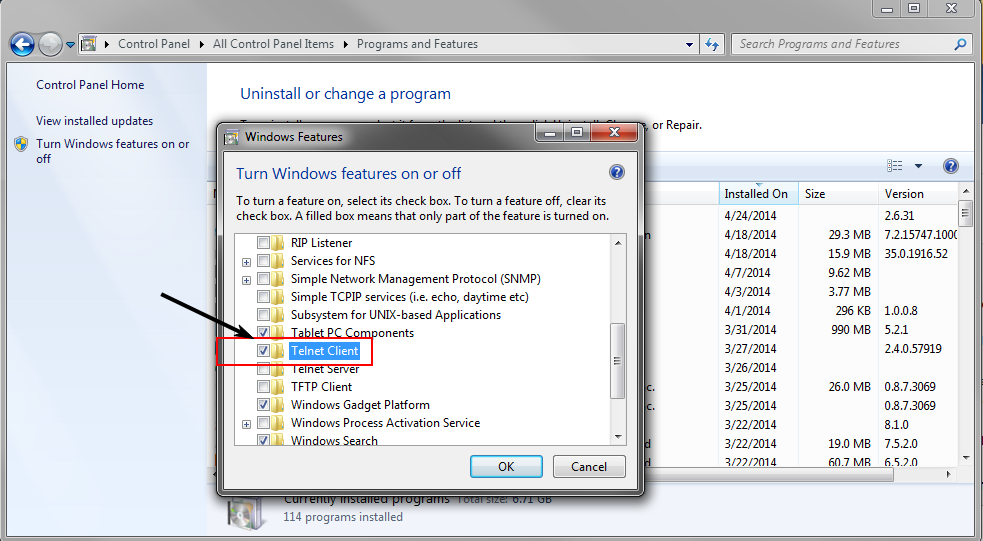Click the Search Programs and Features field
Viewport: 983px width, 541px height.
click(x=850, y=45)
